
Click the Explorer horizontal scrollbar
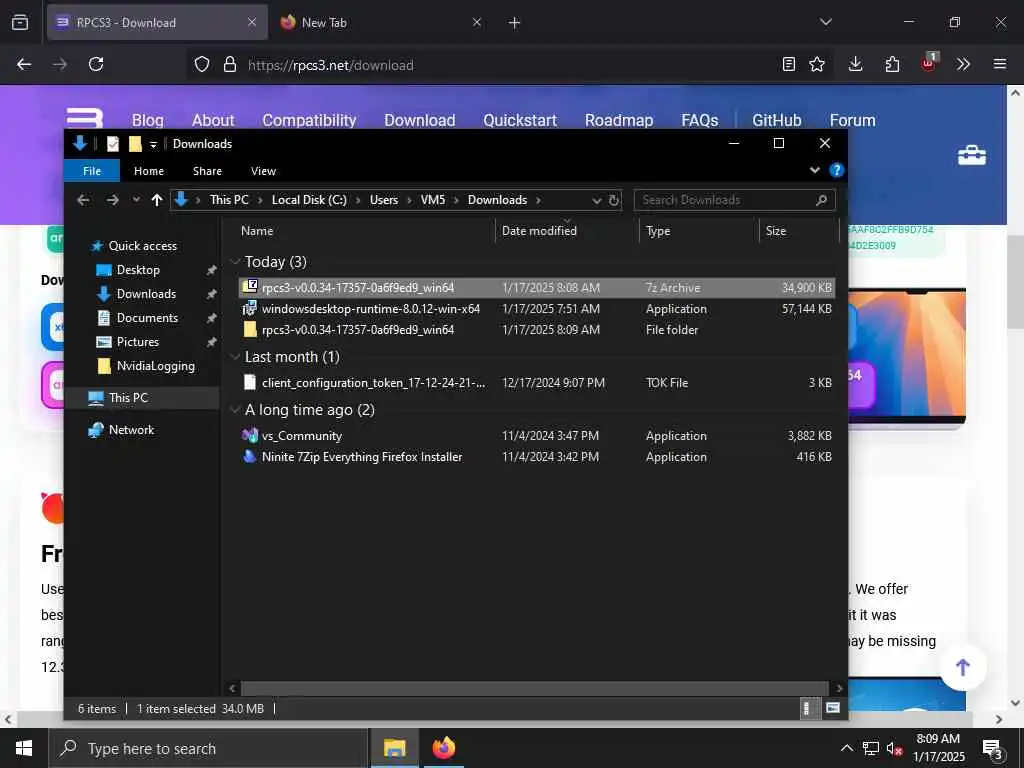point(534,688)
